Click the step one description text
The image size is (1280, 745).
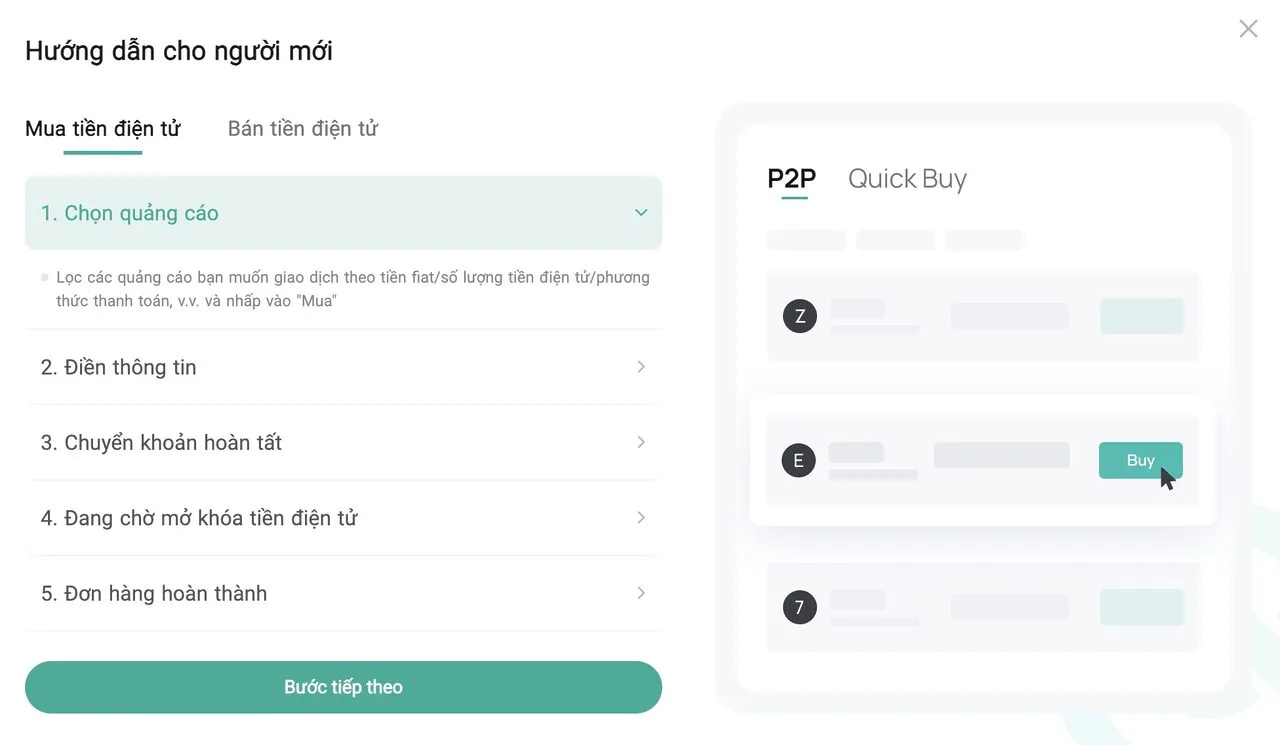[352, 289]
